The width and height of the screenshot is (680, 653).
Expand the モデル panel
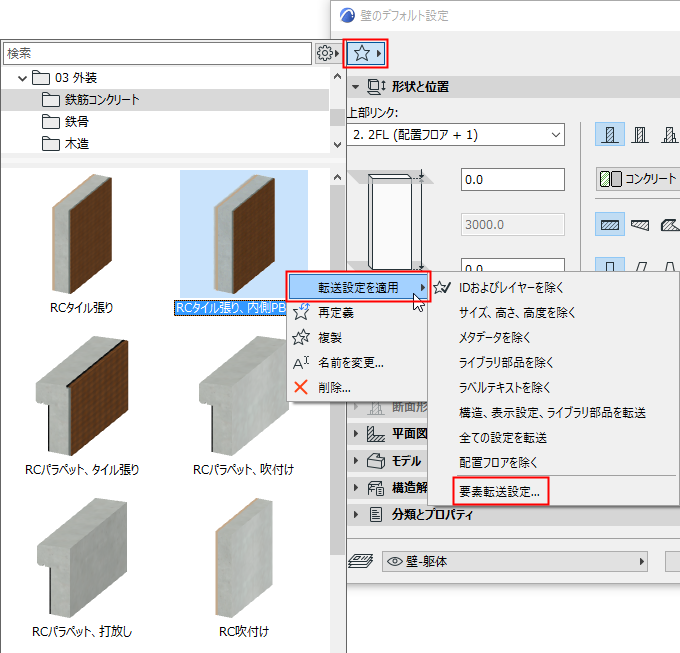[356, 460]
